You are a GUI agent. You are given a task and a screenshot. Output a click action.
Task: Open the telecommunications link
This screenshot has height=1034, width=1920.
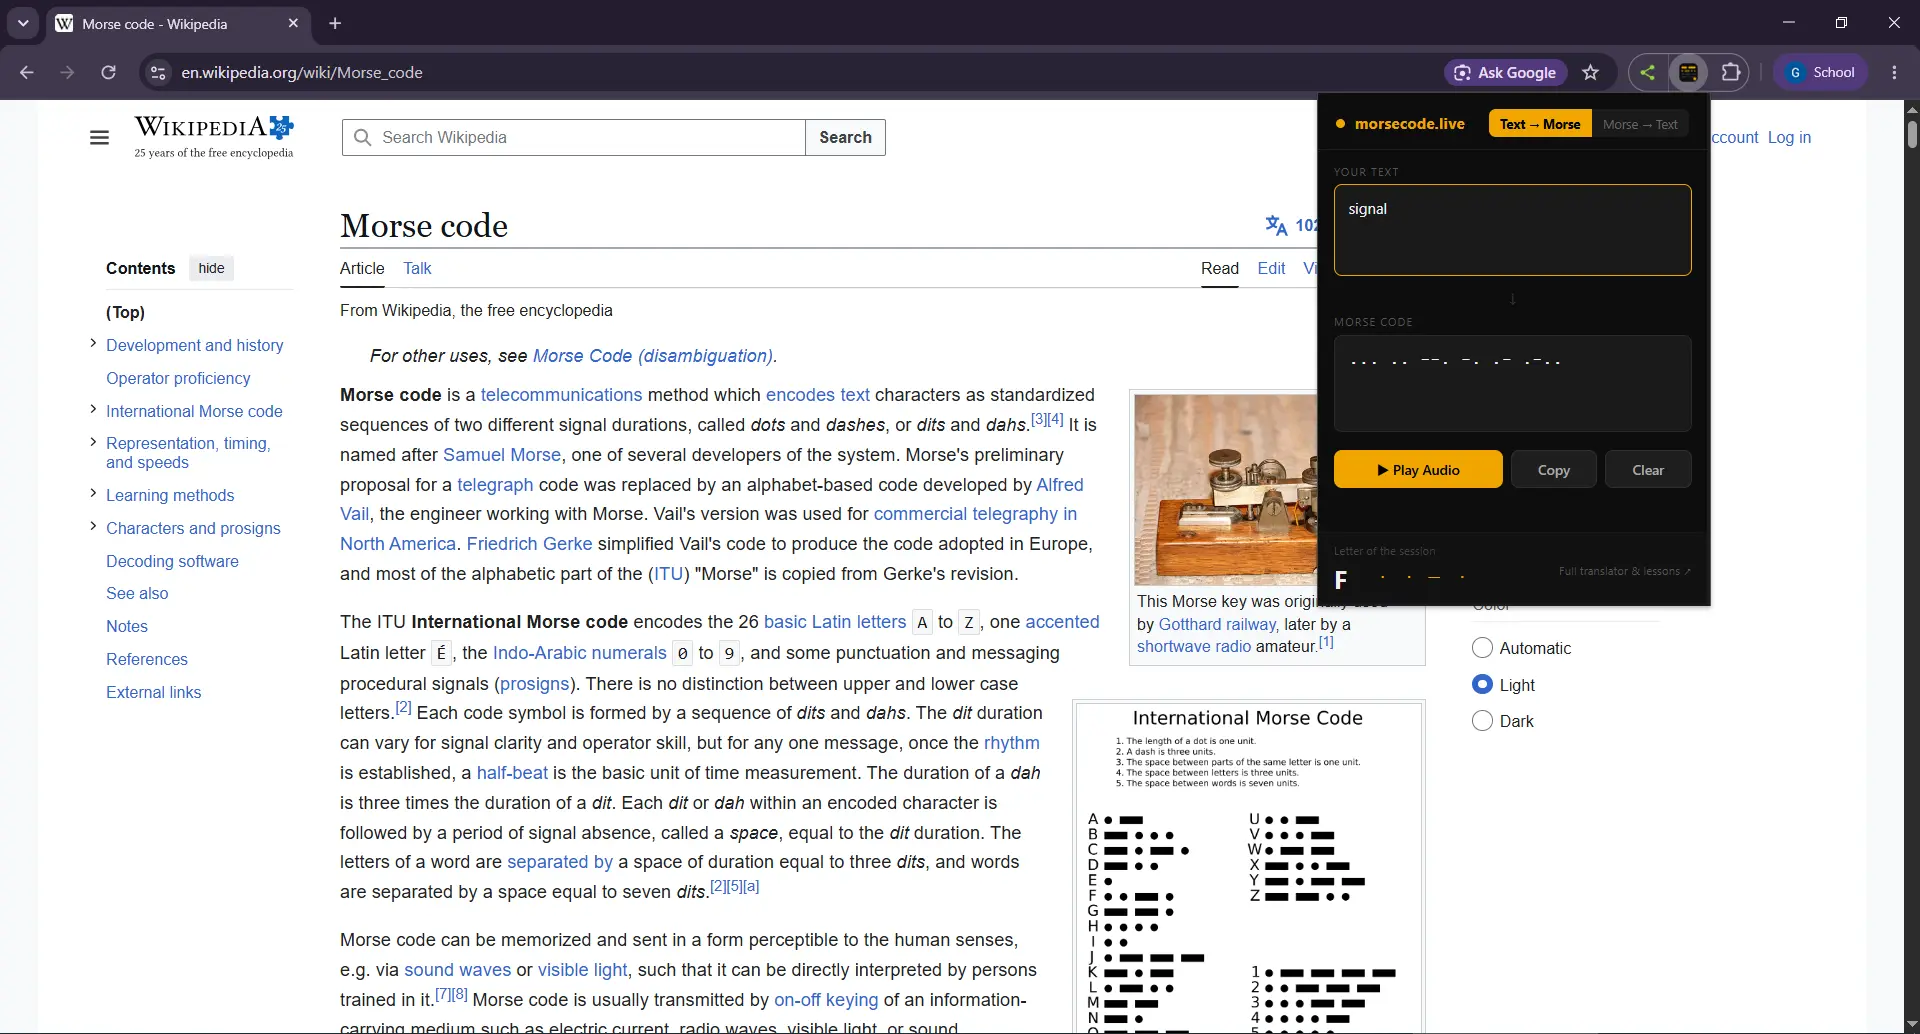click(561, 395)
